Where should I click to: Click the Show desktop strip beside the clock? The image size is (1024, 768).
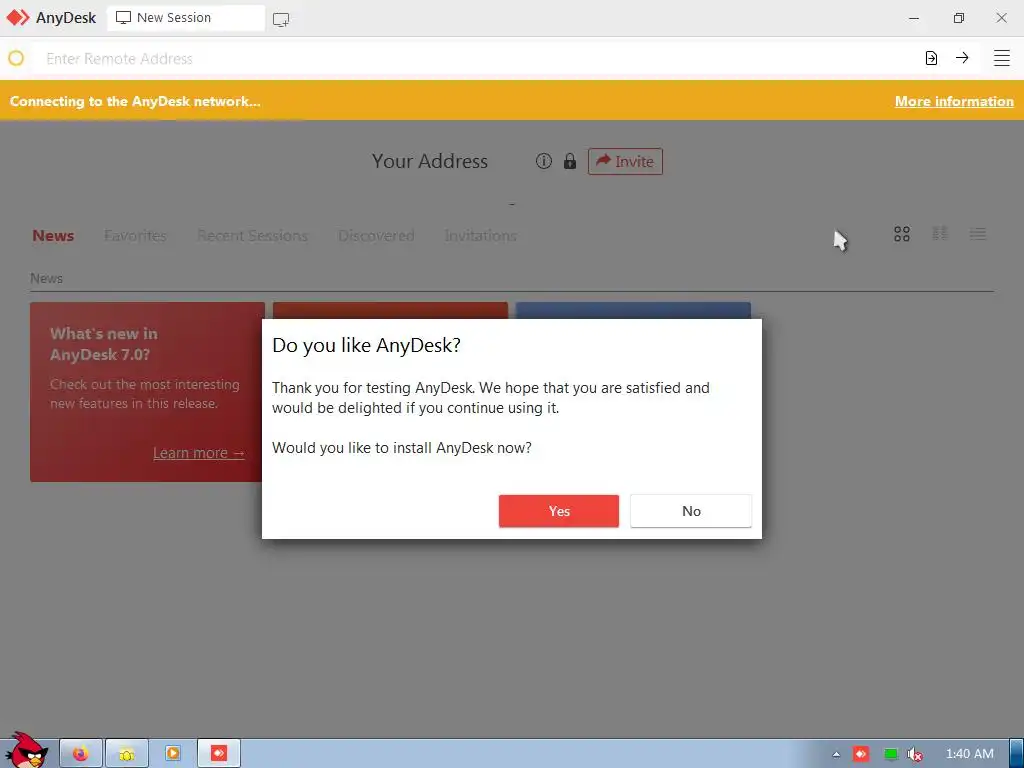coord(1016,754)
